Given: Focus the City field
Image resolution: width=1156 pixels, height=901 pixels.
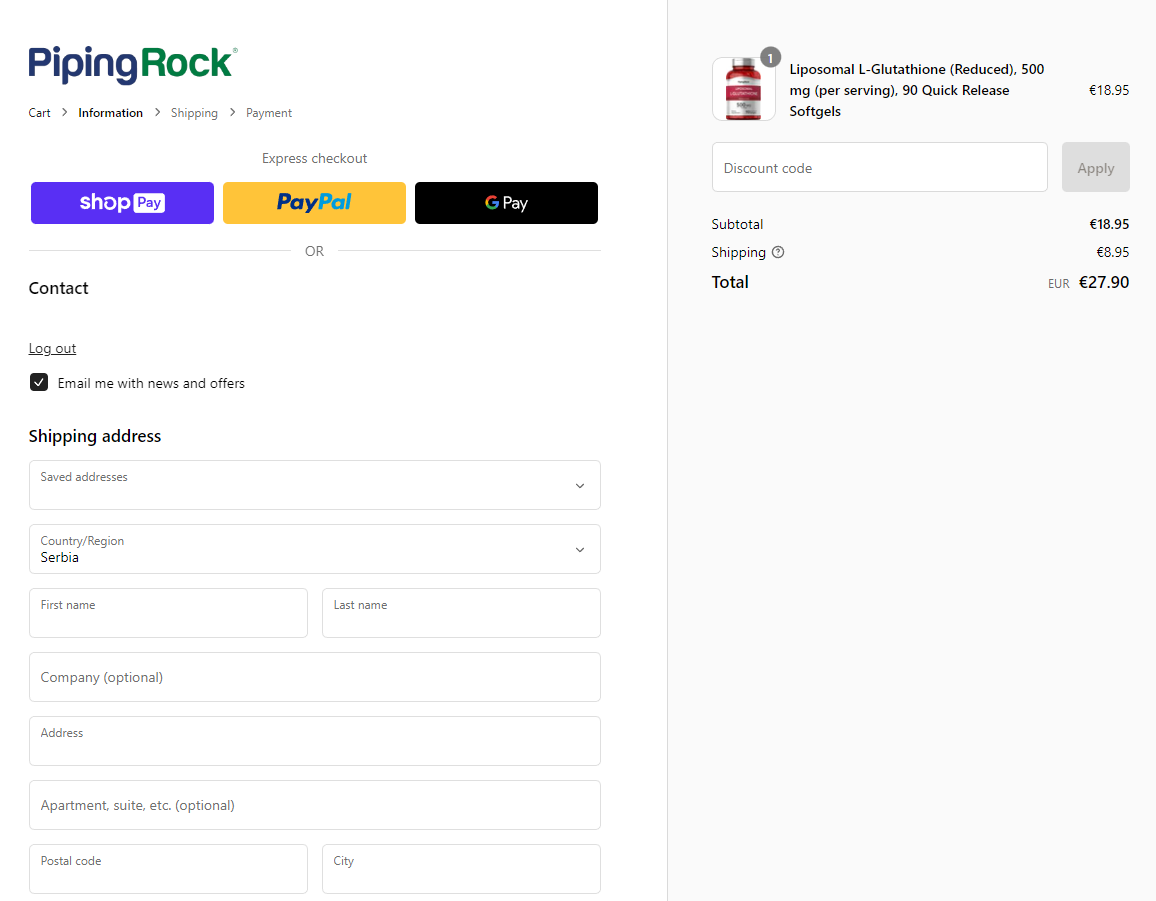Looking at the screenshot, I should point(462,869).
